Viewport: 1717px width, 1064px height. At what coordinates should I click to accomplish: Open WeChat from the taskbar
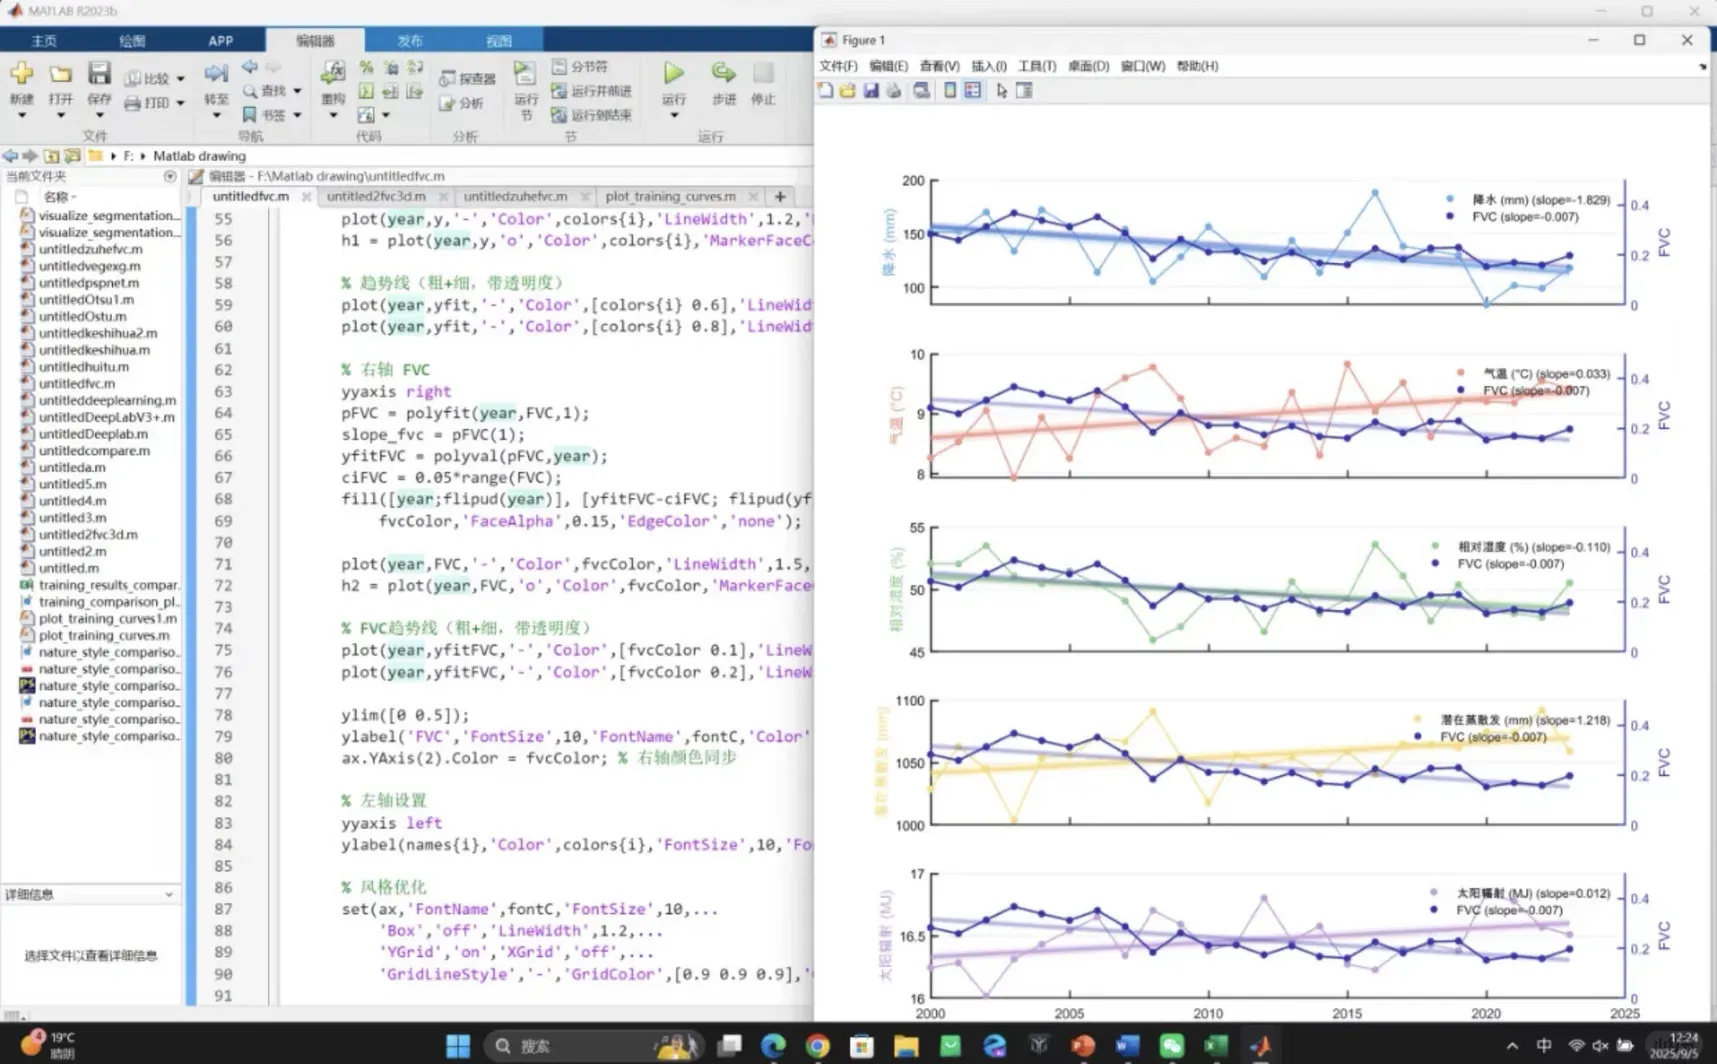(1171, 1046)
